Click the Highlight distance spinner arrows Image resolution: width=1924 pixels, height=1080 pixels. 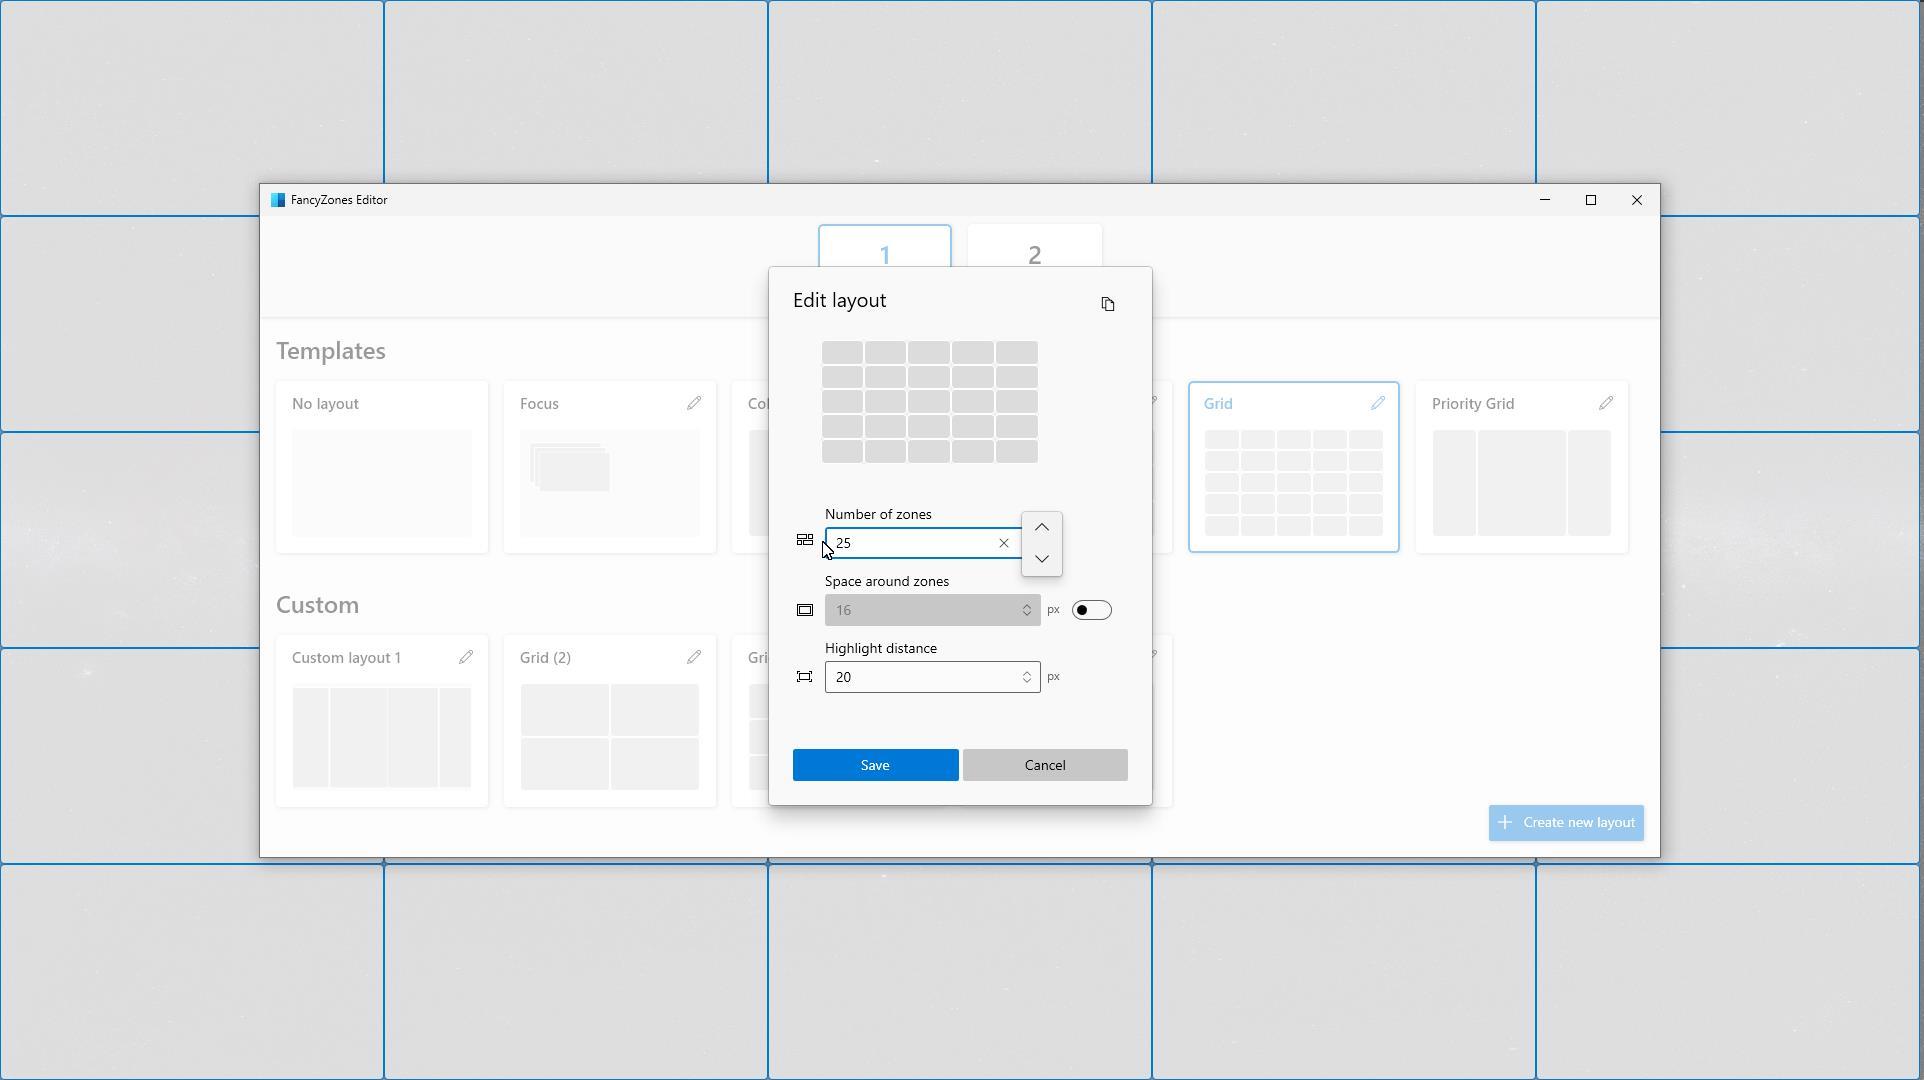pyautogui.click(x=1026, y=676)
